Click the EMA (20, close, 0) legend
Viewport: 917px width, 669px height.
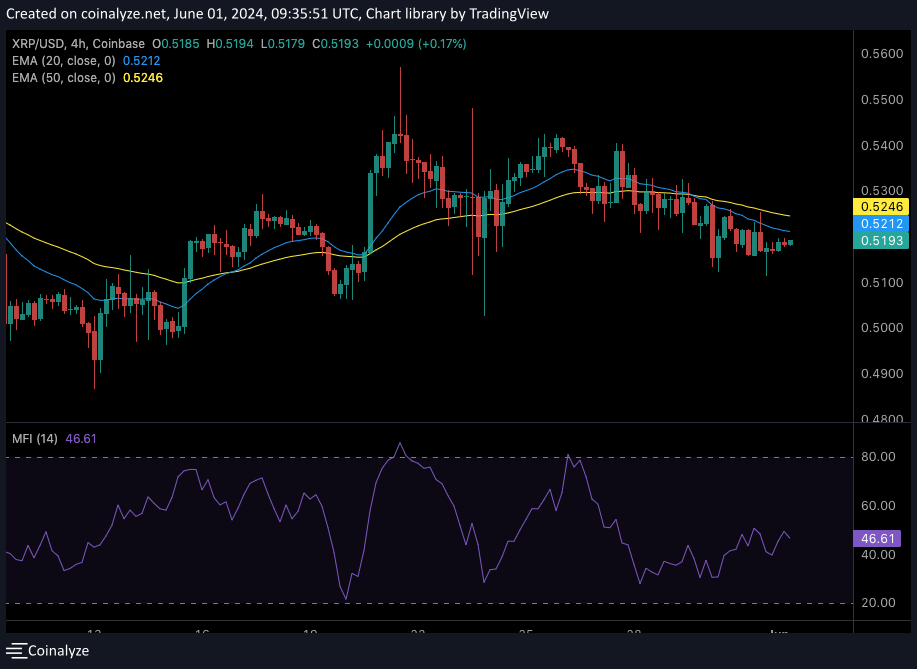[62, 60]
